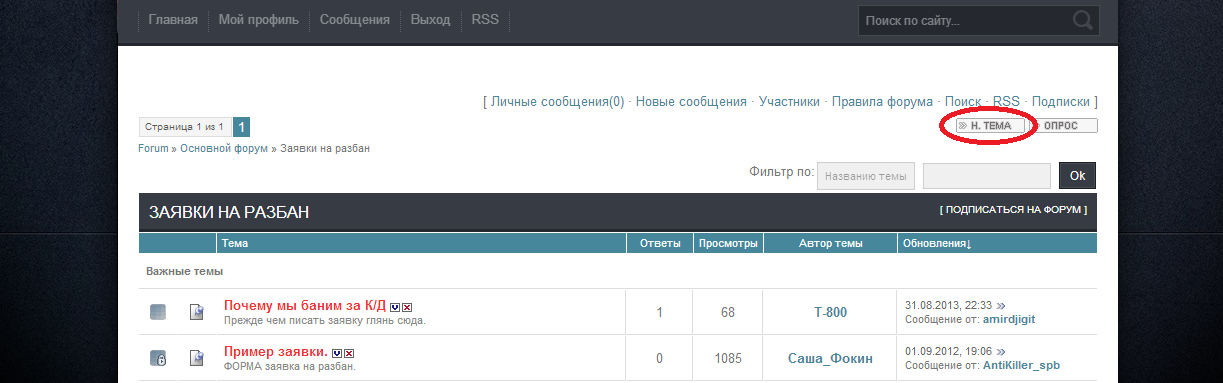Click the red X icon after Пример заявки title

pos(349,353)
